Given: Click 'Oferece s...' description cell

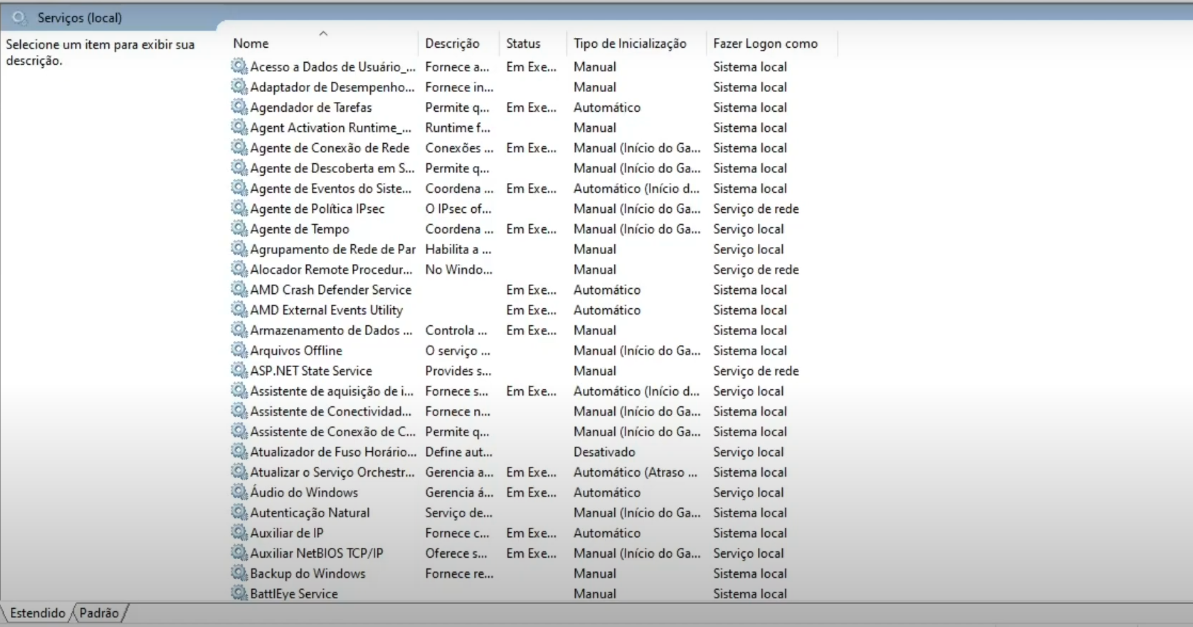Looking at the screenshot, I should point(457,553).
